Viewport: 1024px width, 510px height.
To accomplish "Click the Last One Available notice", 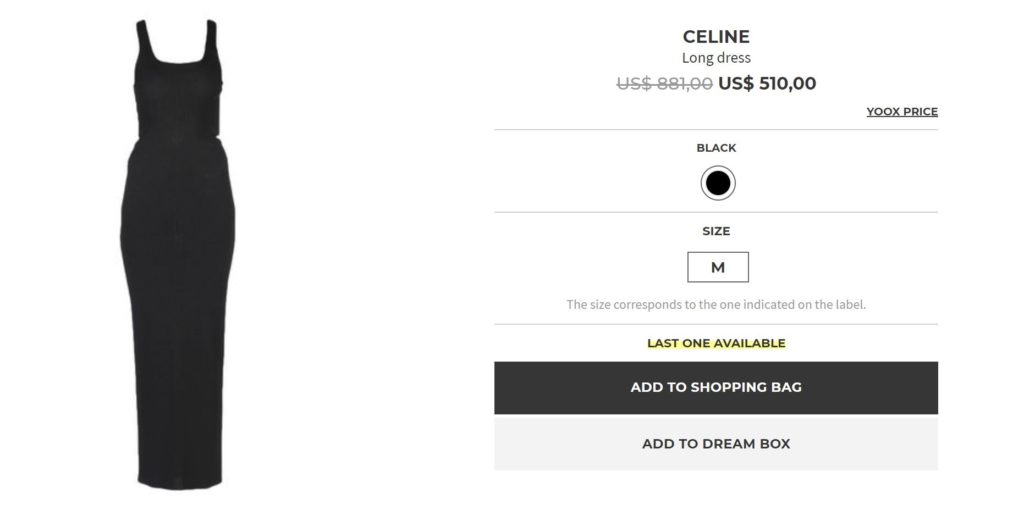I will (x=716, y=343).
